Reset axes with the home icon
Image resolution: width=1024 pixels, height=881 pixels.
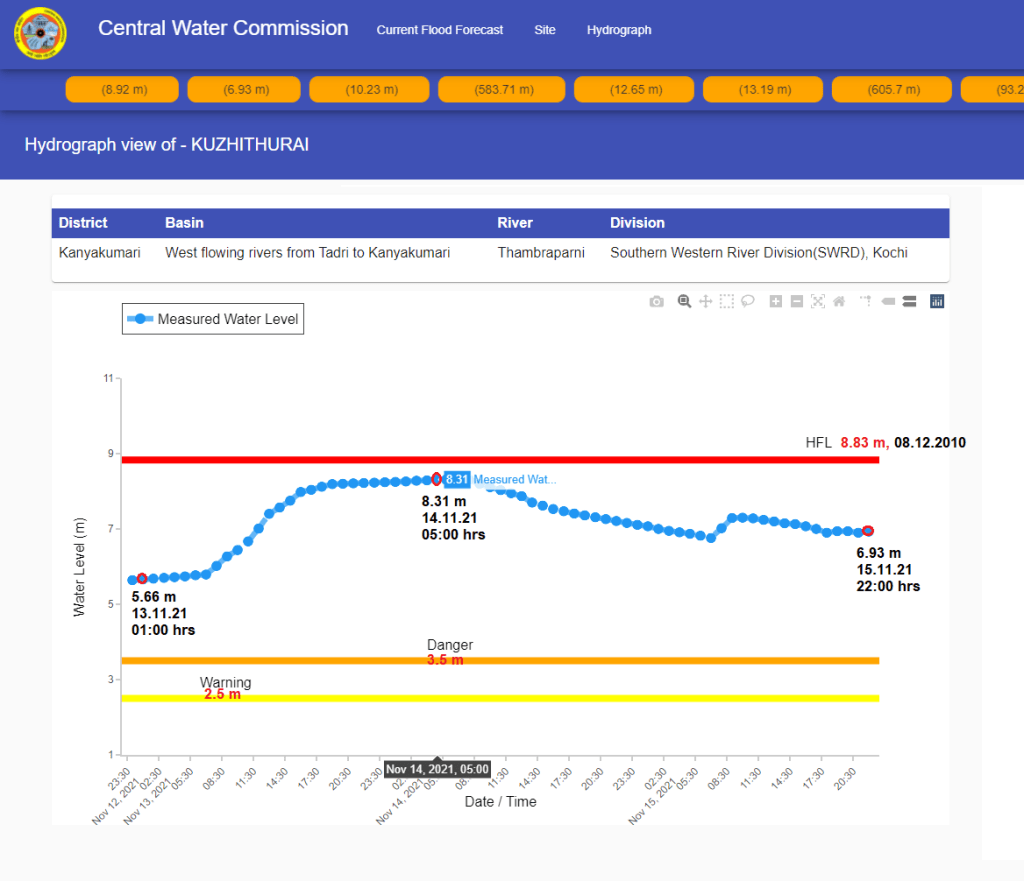[839, 301]
